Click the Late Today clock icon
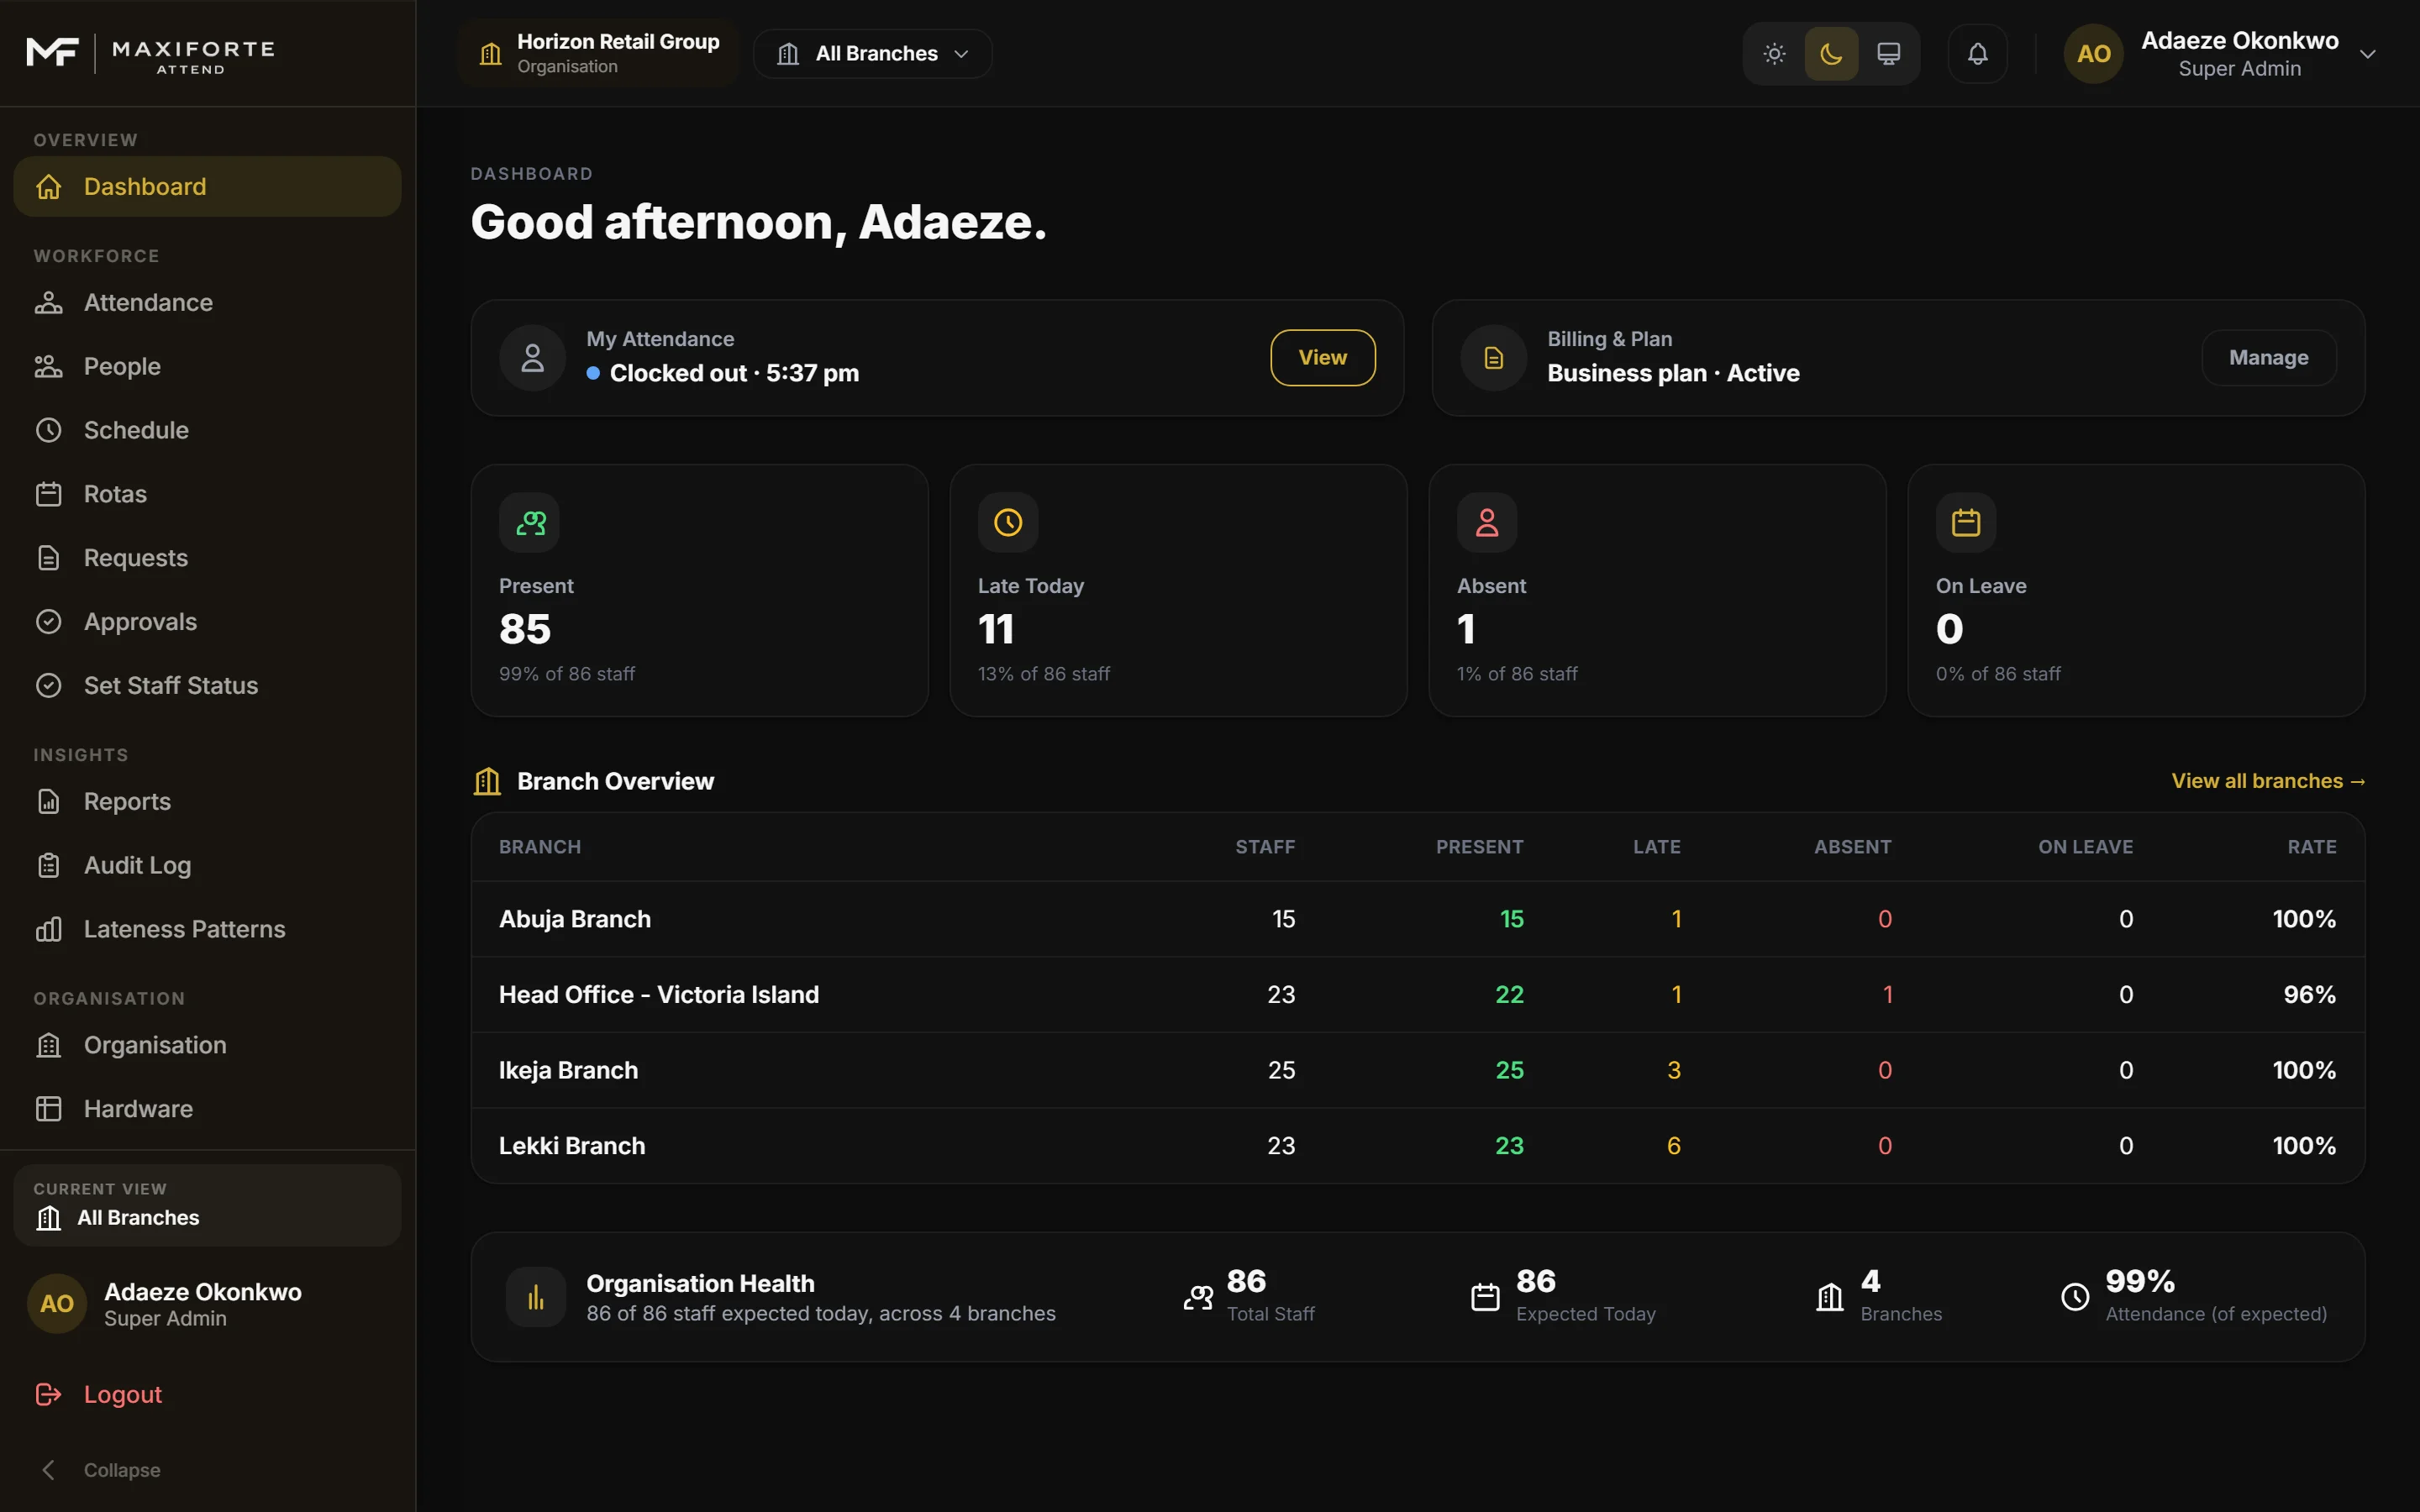This screenshot has width=2420, height=1512. point(1008,522)
